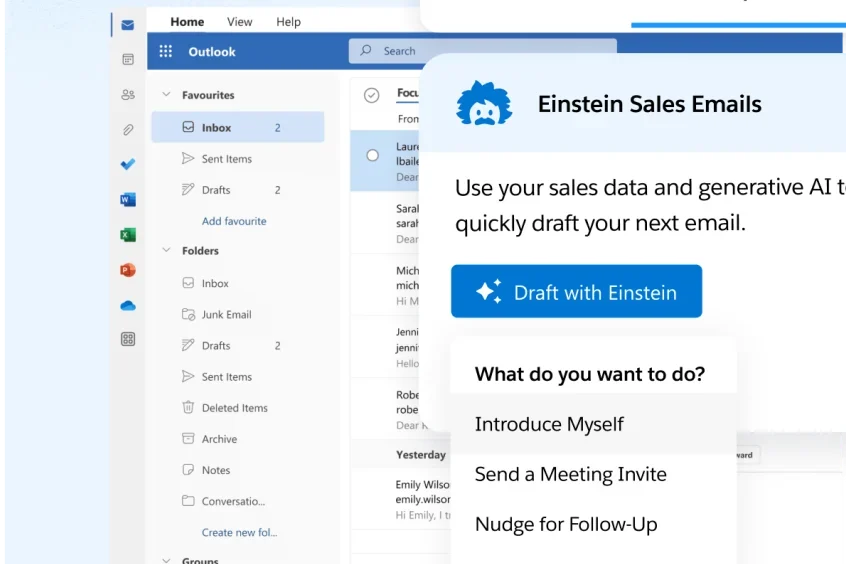The image size is (846, 564).
Task: Click the Folders Sent Items arrow icon
Action: [x=188, y=376]
